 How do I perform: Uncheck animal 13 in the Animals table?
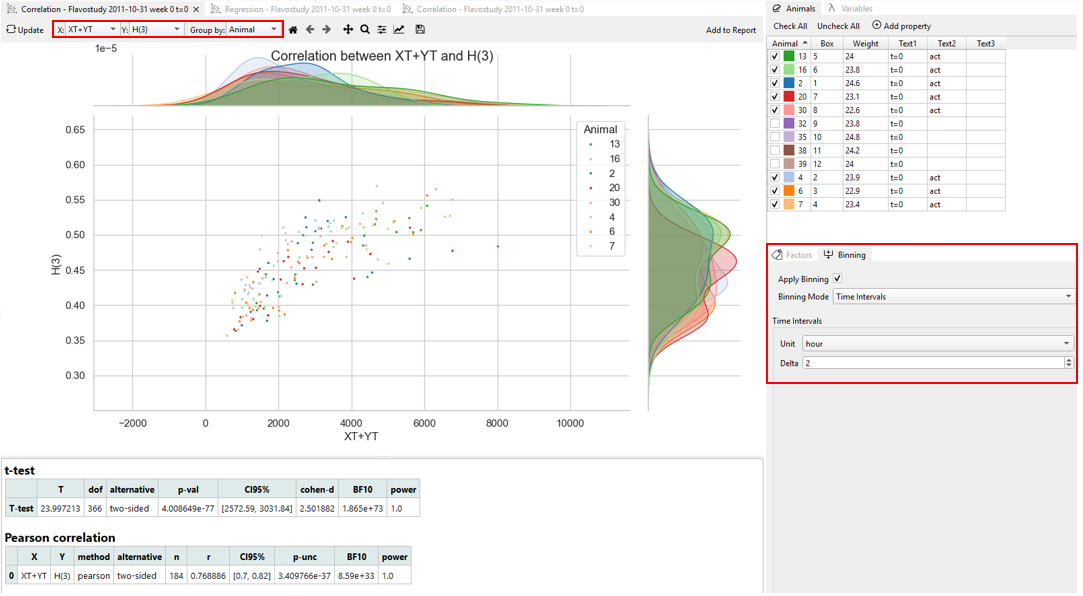775,56
